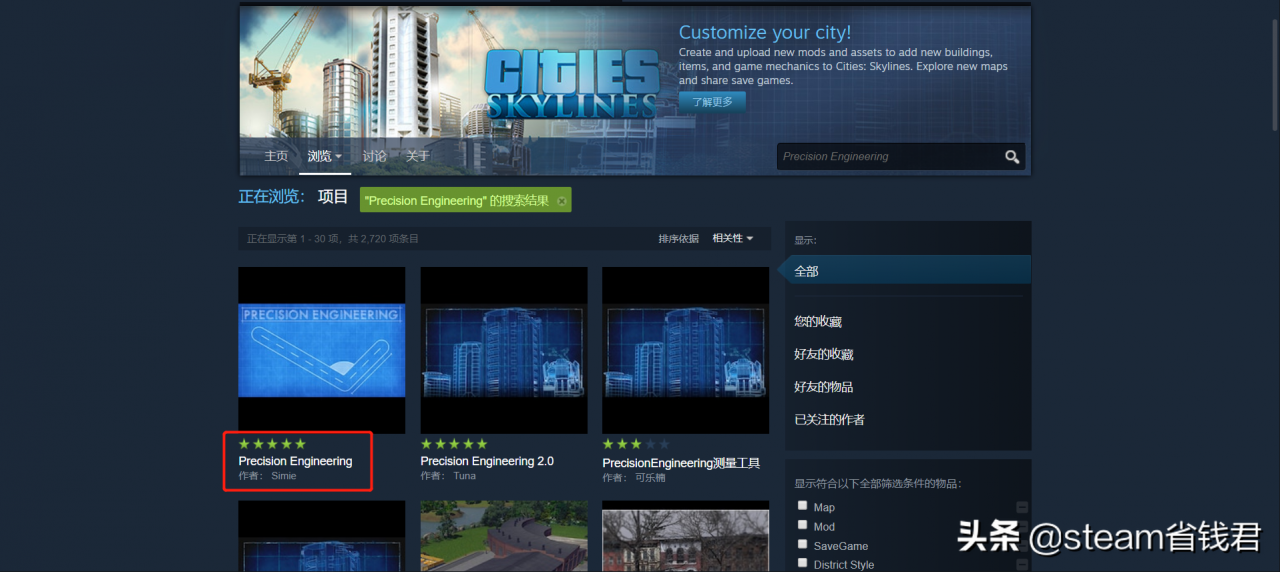Check the Mod filter checkbox
The height and width of the screenshot is (572, 1280).
click(803, 525)
